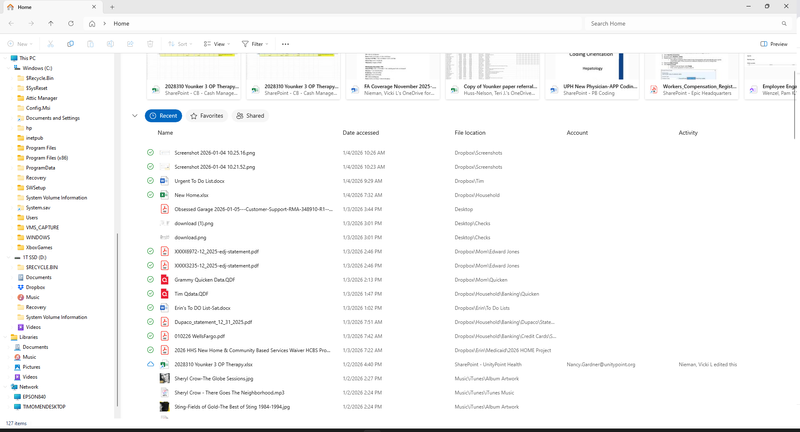The image size is (800, 432).
Task: Switch to the Shared tab
Action: click(251, 116)
